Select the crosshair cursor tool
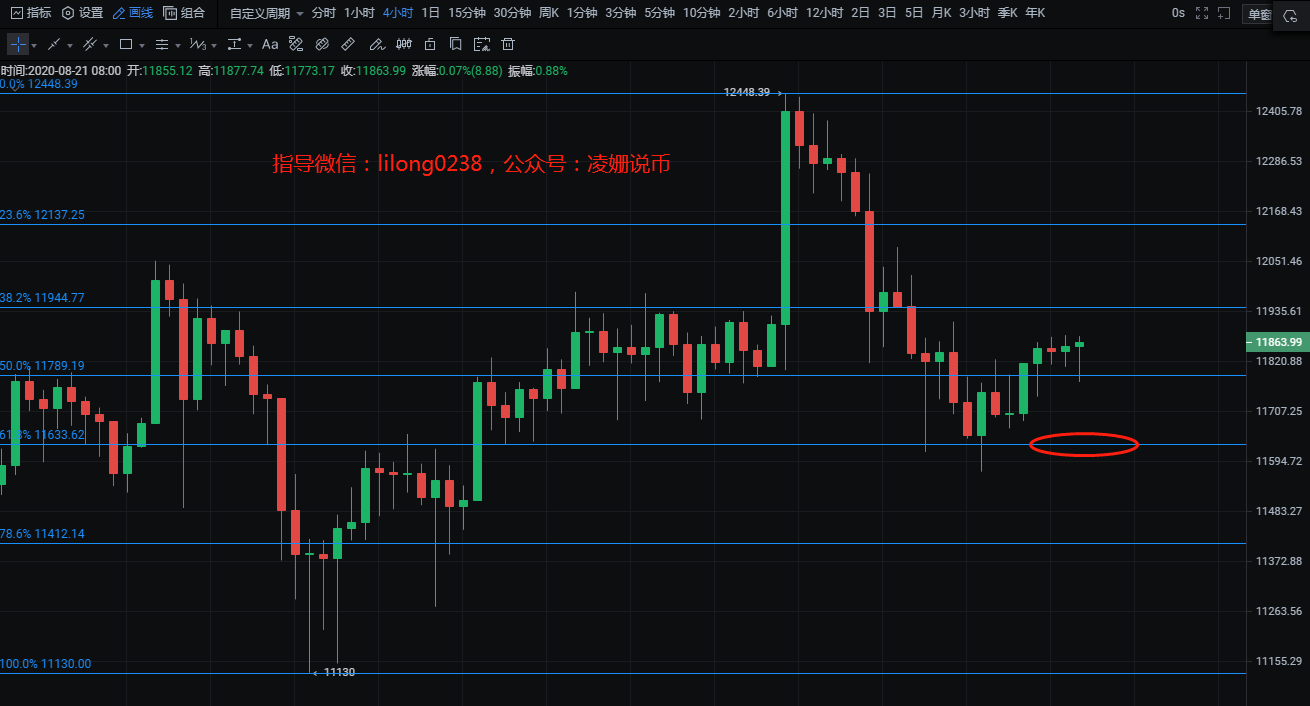This screenshot has height=706, width=1310. click(x=18, y=45)
